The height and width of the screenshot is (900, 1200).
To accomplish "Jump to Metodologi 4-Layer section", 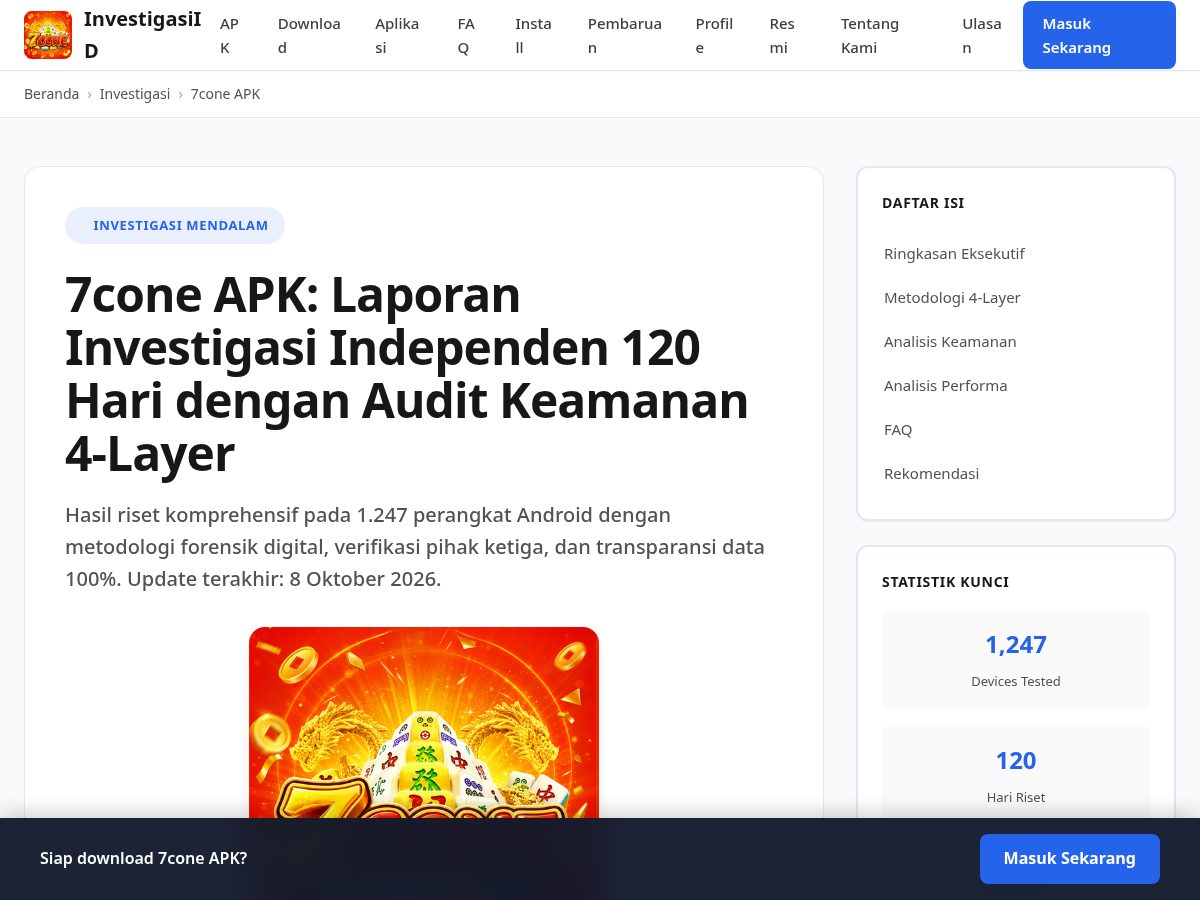I will pyautogui.click(x=952, y=297).
